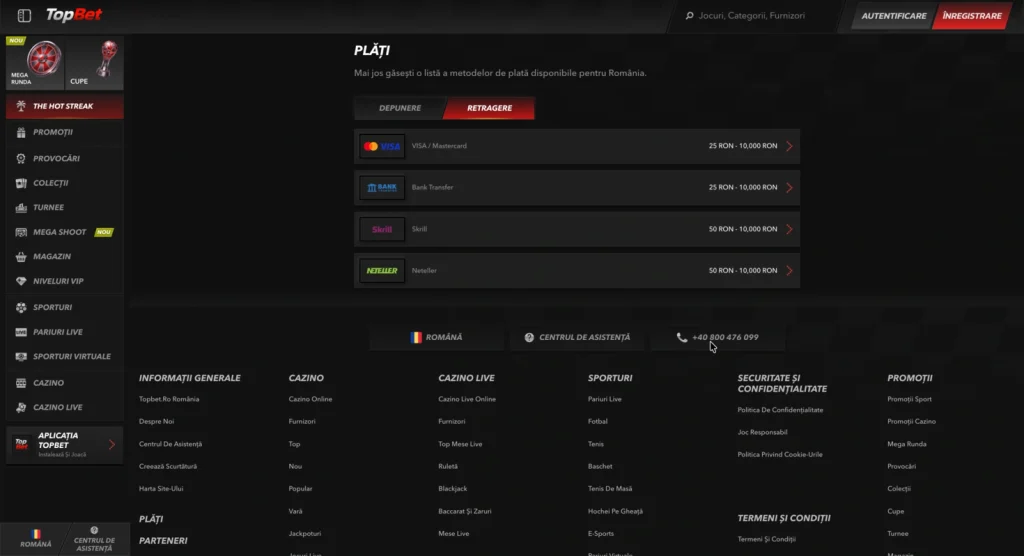Click the Magazin basket icon
This screenshot has height=556, width=1024.
[21, 257]
